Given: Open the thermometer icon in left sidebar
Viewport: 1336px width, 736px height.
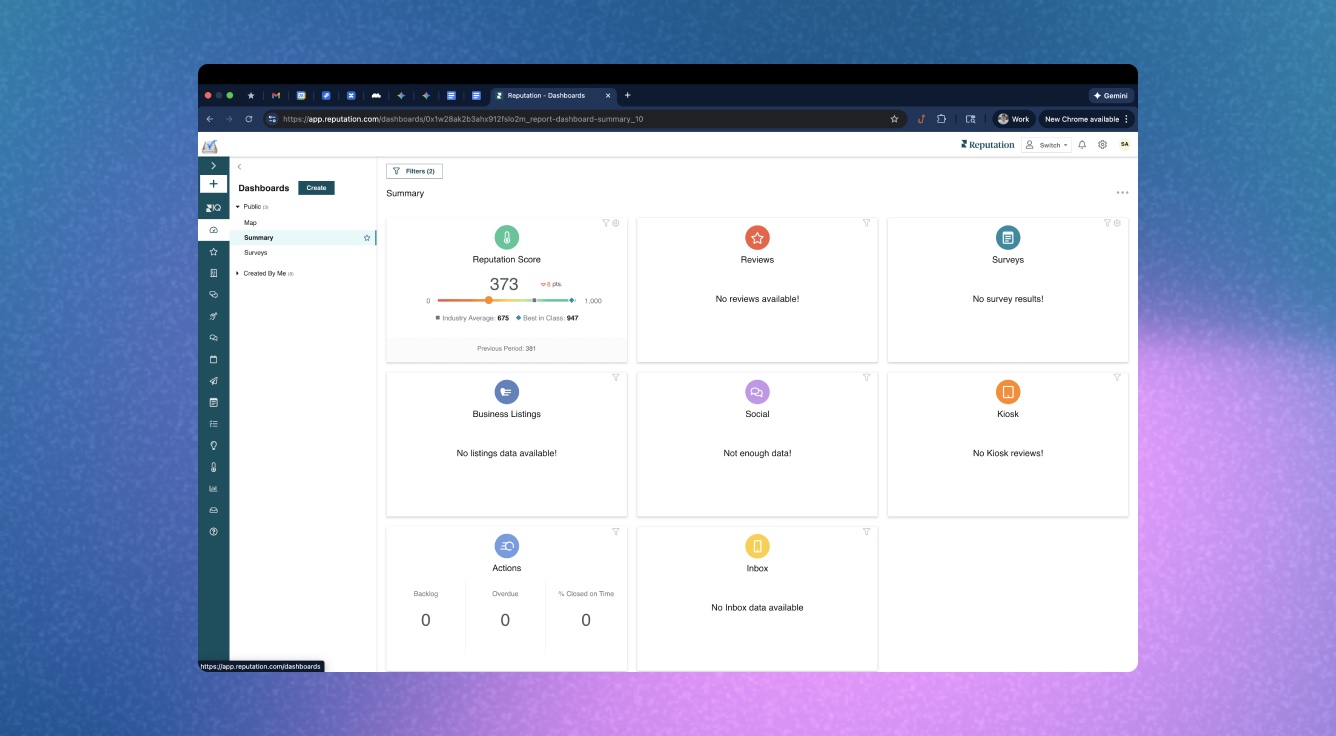Looking at the screenshot, I should (x=213, y=467).
